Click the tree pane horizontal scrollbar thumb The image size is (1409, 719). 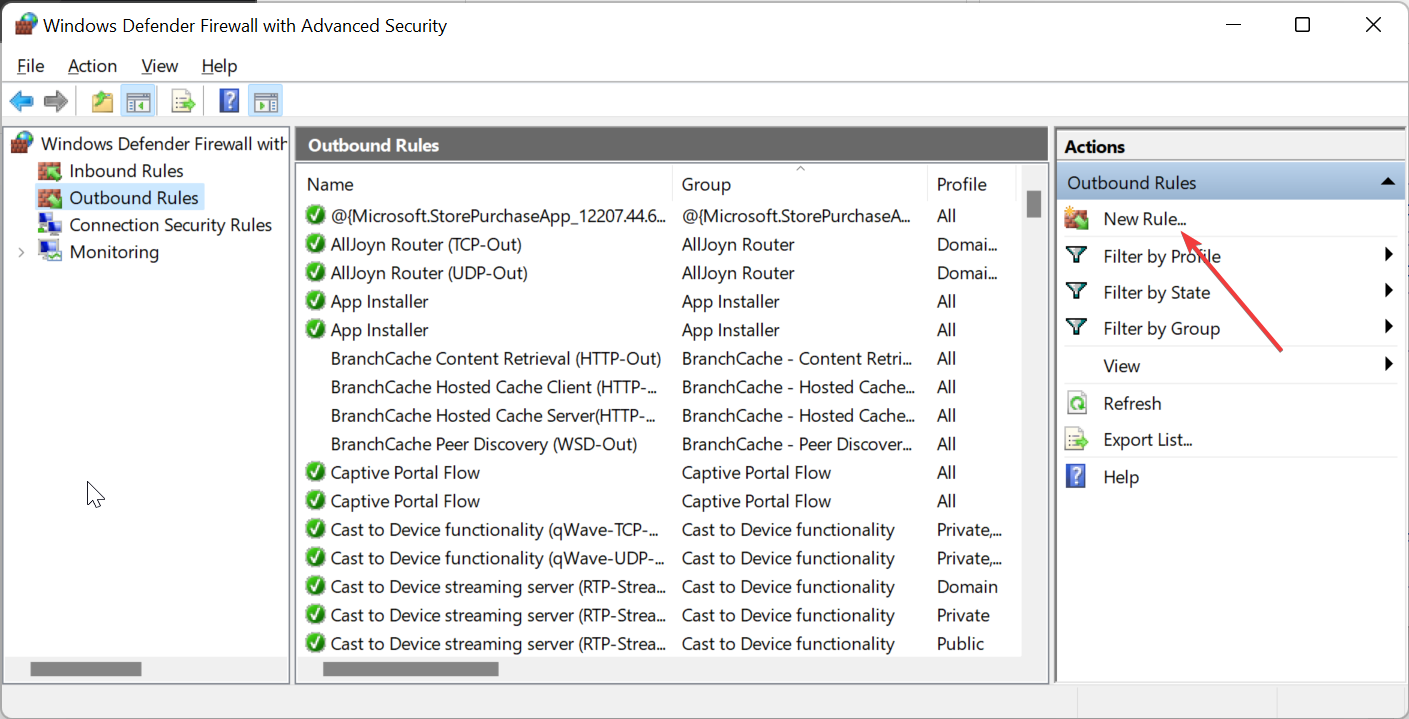(86, 668)
